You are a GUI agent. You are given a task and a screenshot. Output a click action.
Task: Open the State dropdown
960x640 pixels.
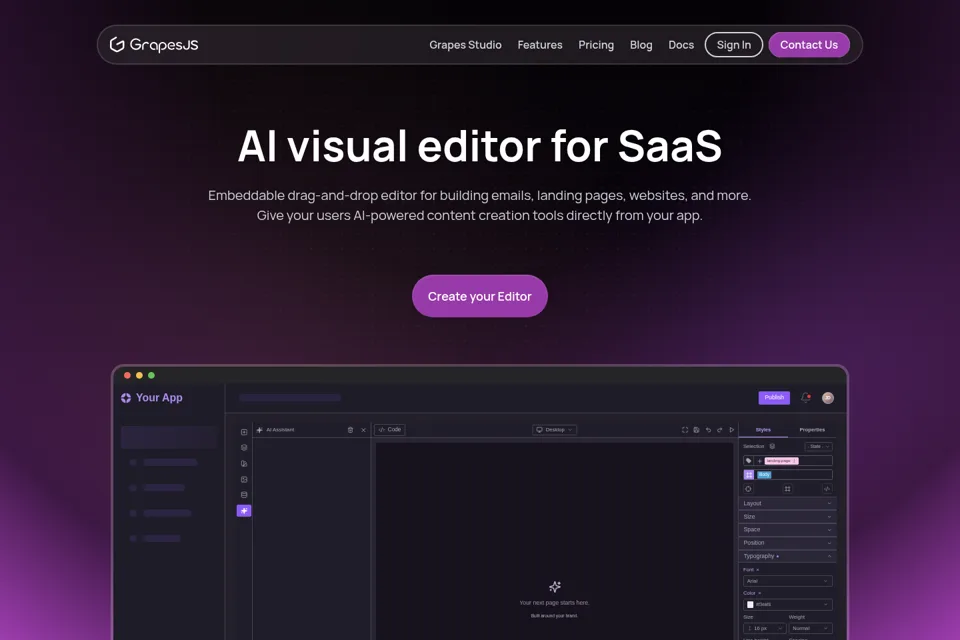point(819,446)
